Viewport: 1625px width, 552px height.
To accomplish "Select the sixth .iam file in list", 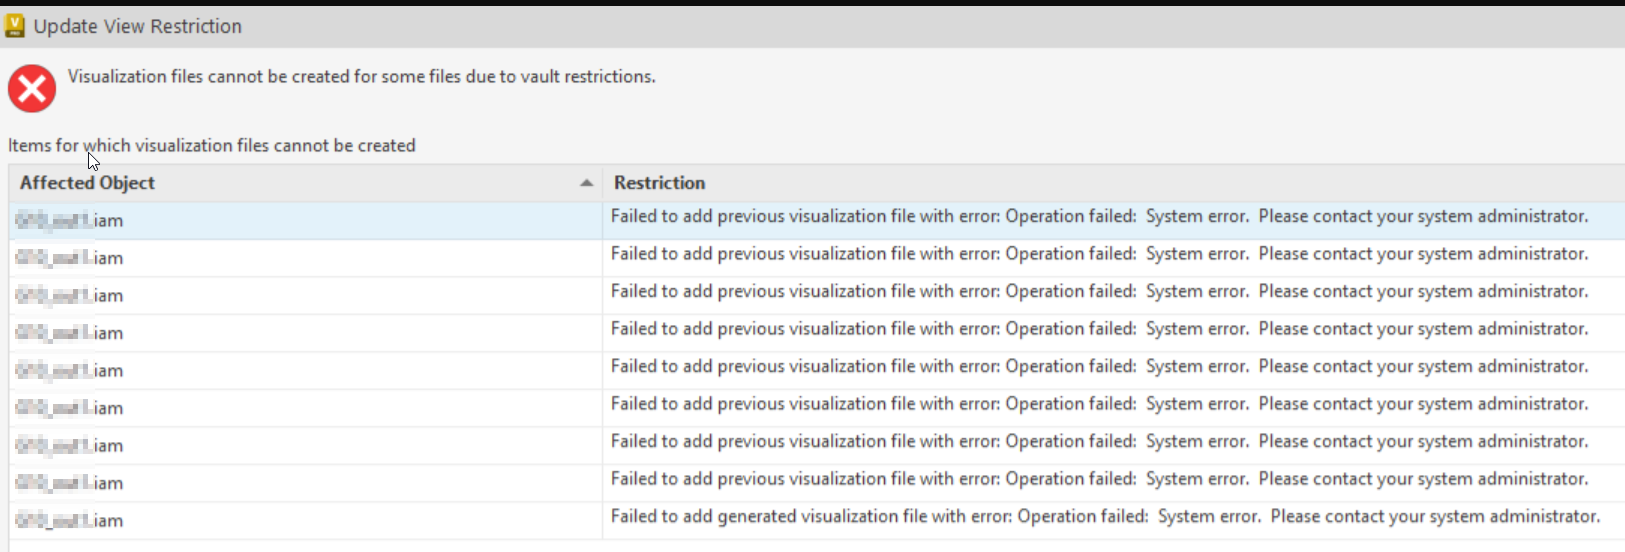I will pos(70,408).
